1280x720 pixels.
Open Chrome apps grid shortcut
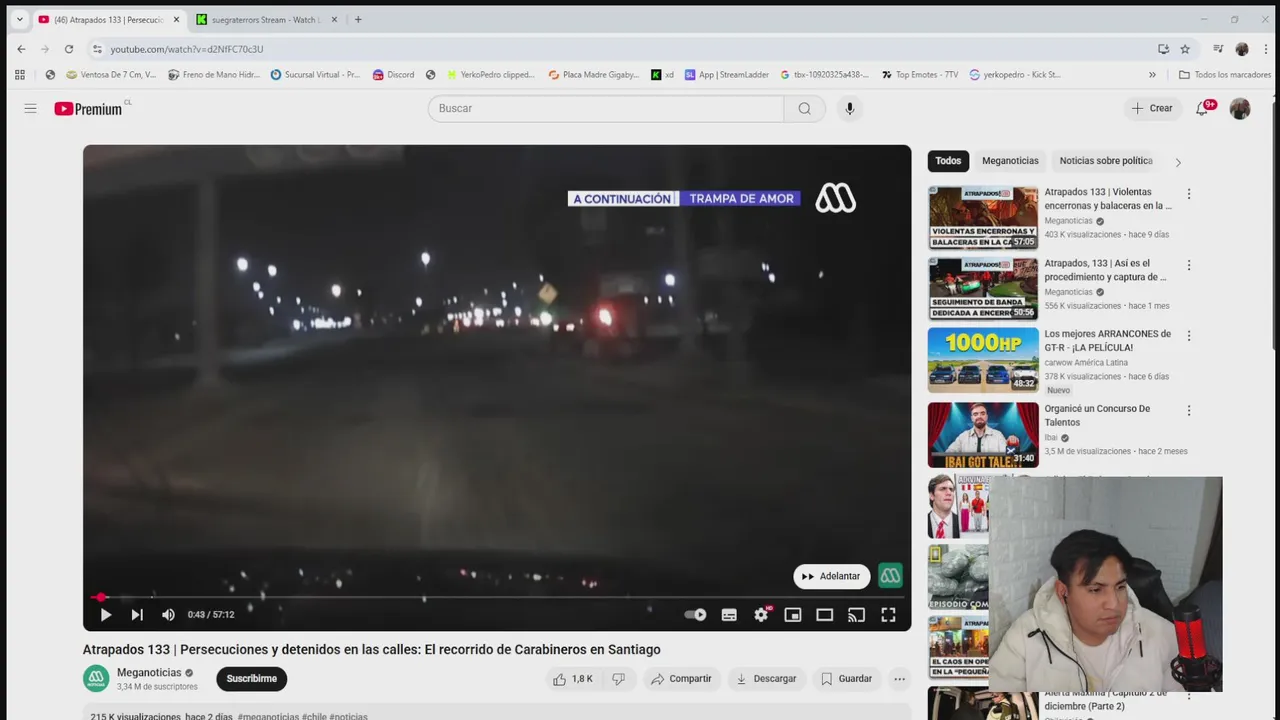click(20, 75)
